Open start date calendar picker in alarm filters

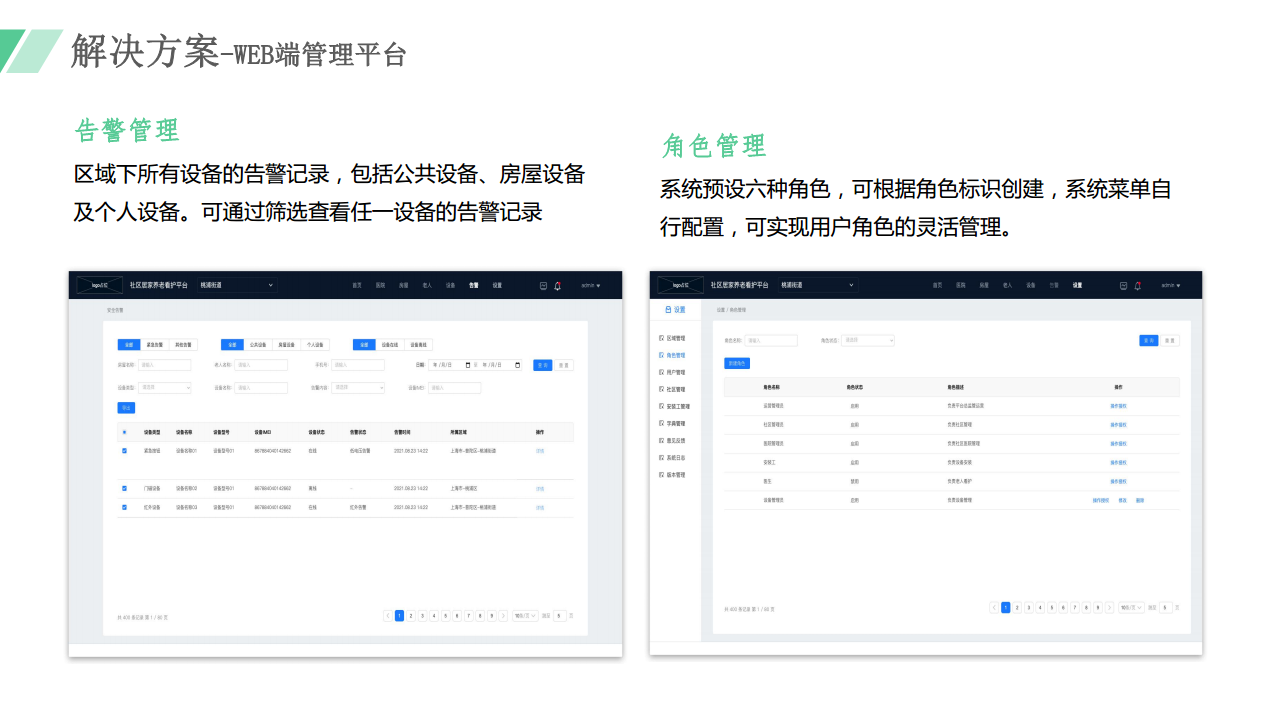(468, 365)
